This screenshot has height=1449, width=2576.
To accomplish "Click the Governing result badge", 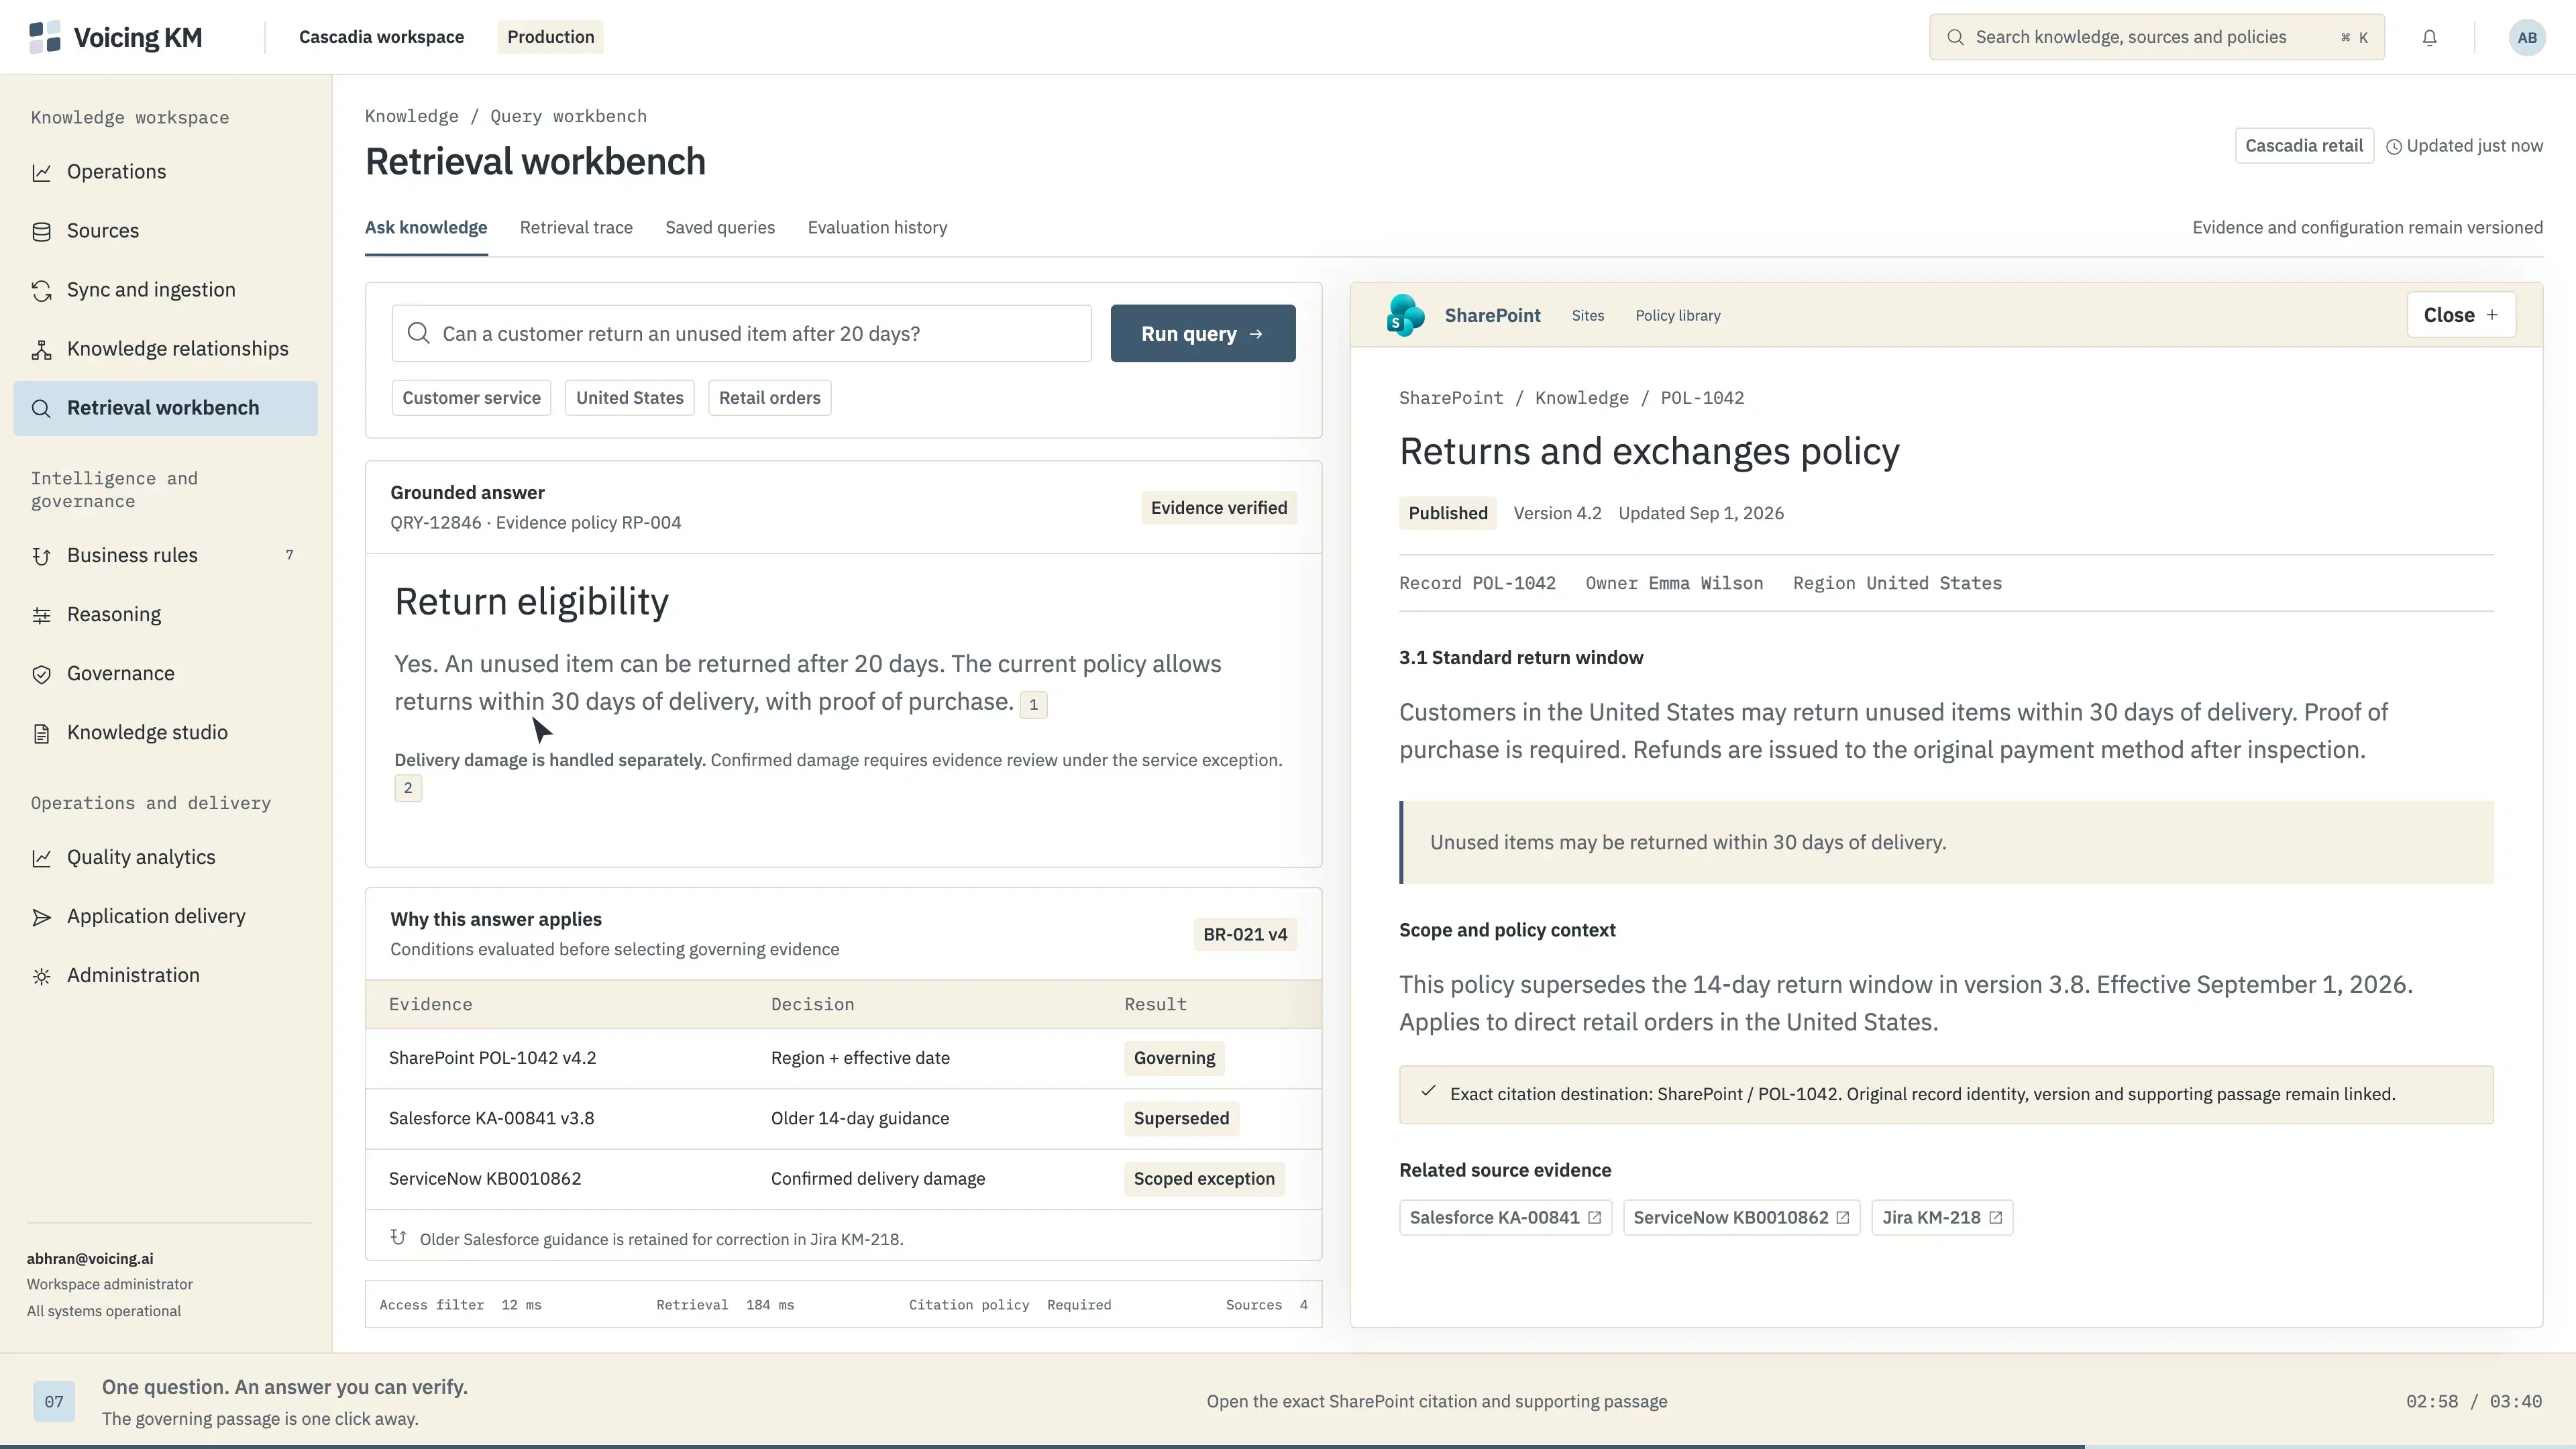I will [1174, 1058].
